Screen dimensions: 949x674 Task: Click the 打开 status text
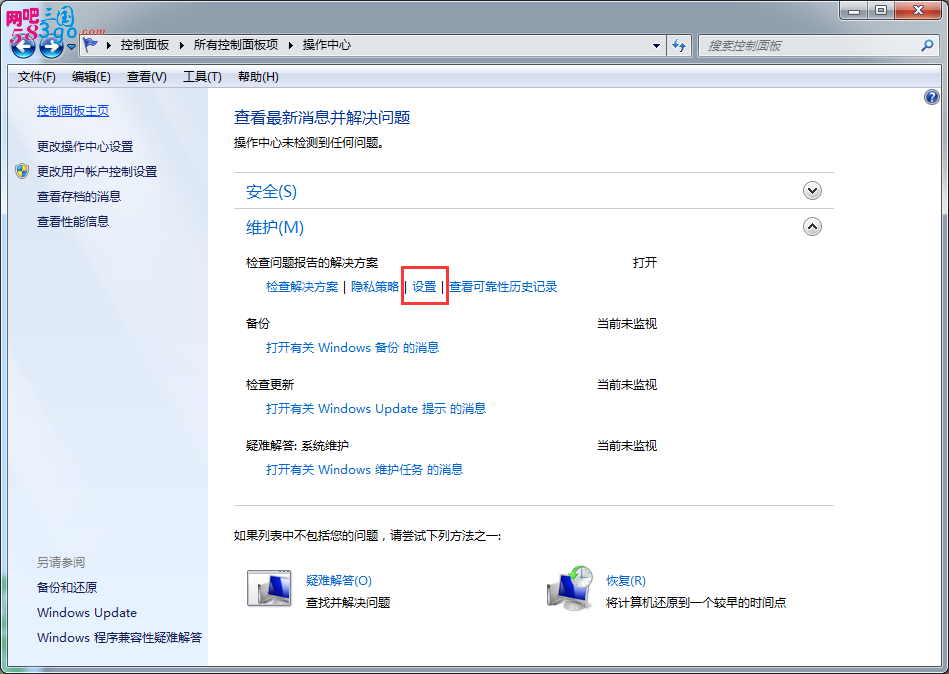(645, 263)
